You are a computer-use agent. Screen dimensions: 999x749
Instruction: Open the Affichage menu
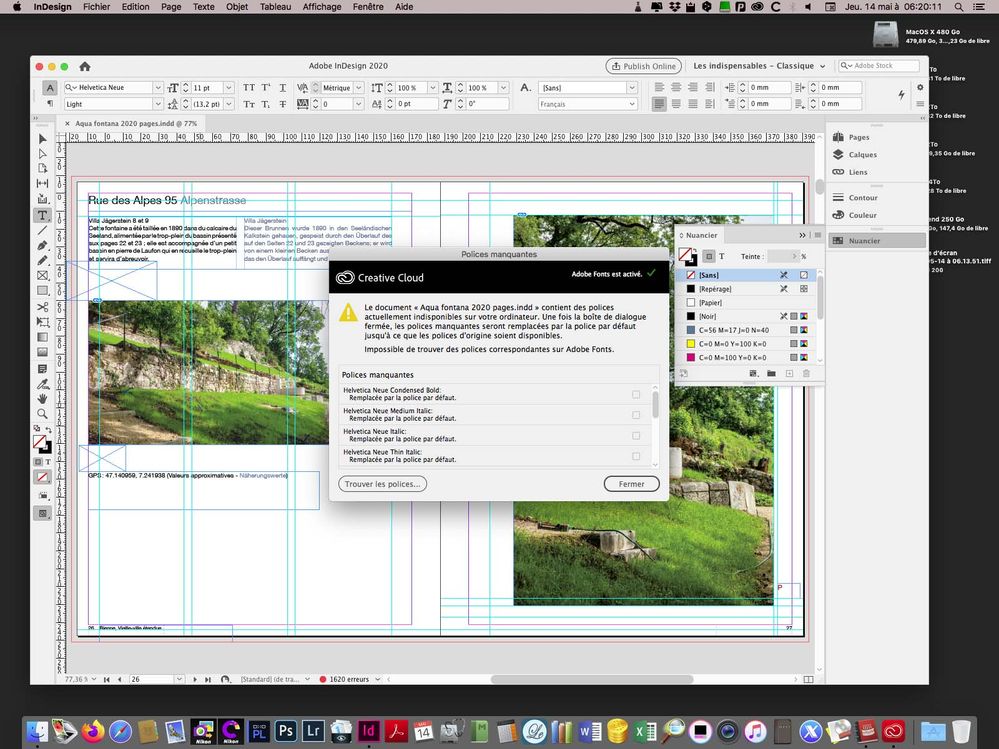[x=322, y=7]
